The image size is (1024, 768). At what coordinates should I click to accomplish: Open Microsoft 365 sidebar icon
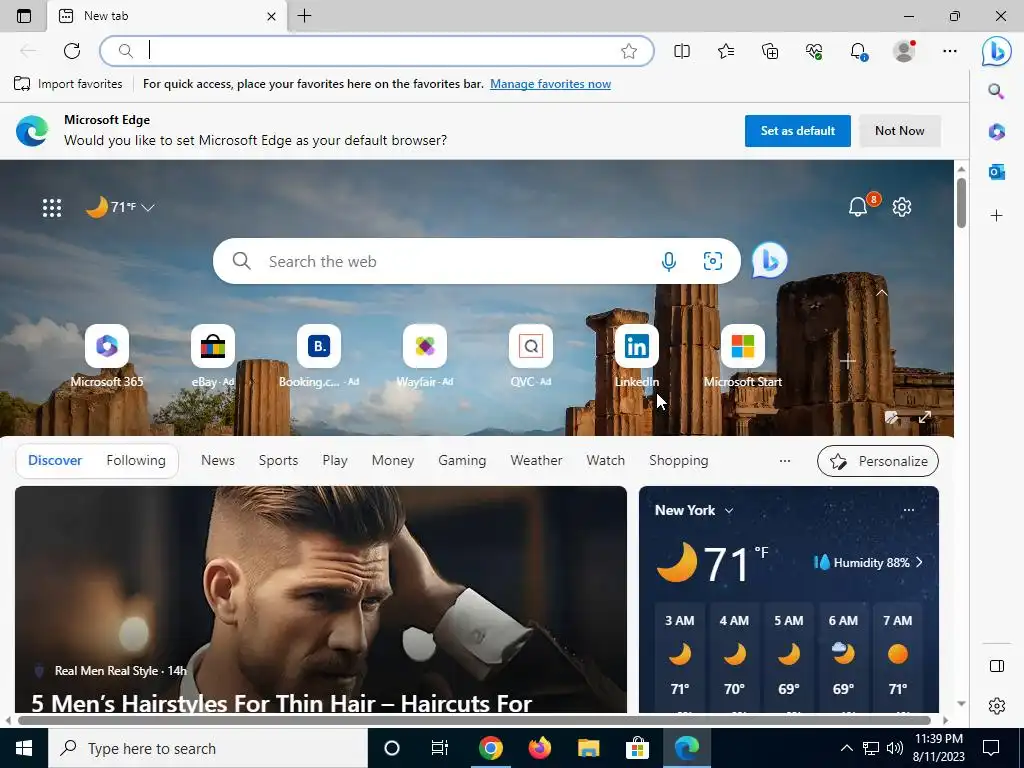997,131
